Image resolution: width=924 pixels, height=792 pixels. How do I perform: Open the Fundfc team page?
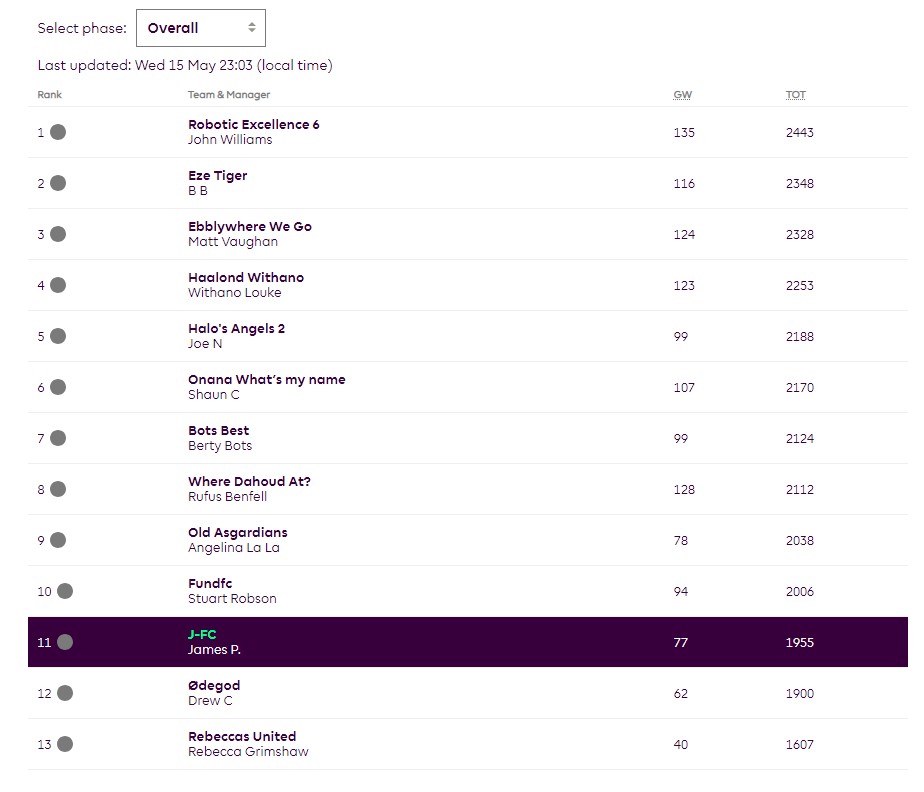coord(210,584)
